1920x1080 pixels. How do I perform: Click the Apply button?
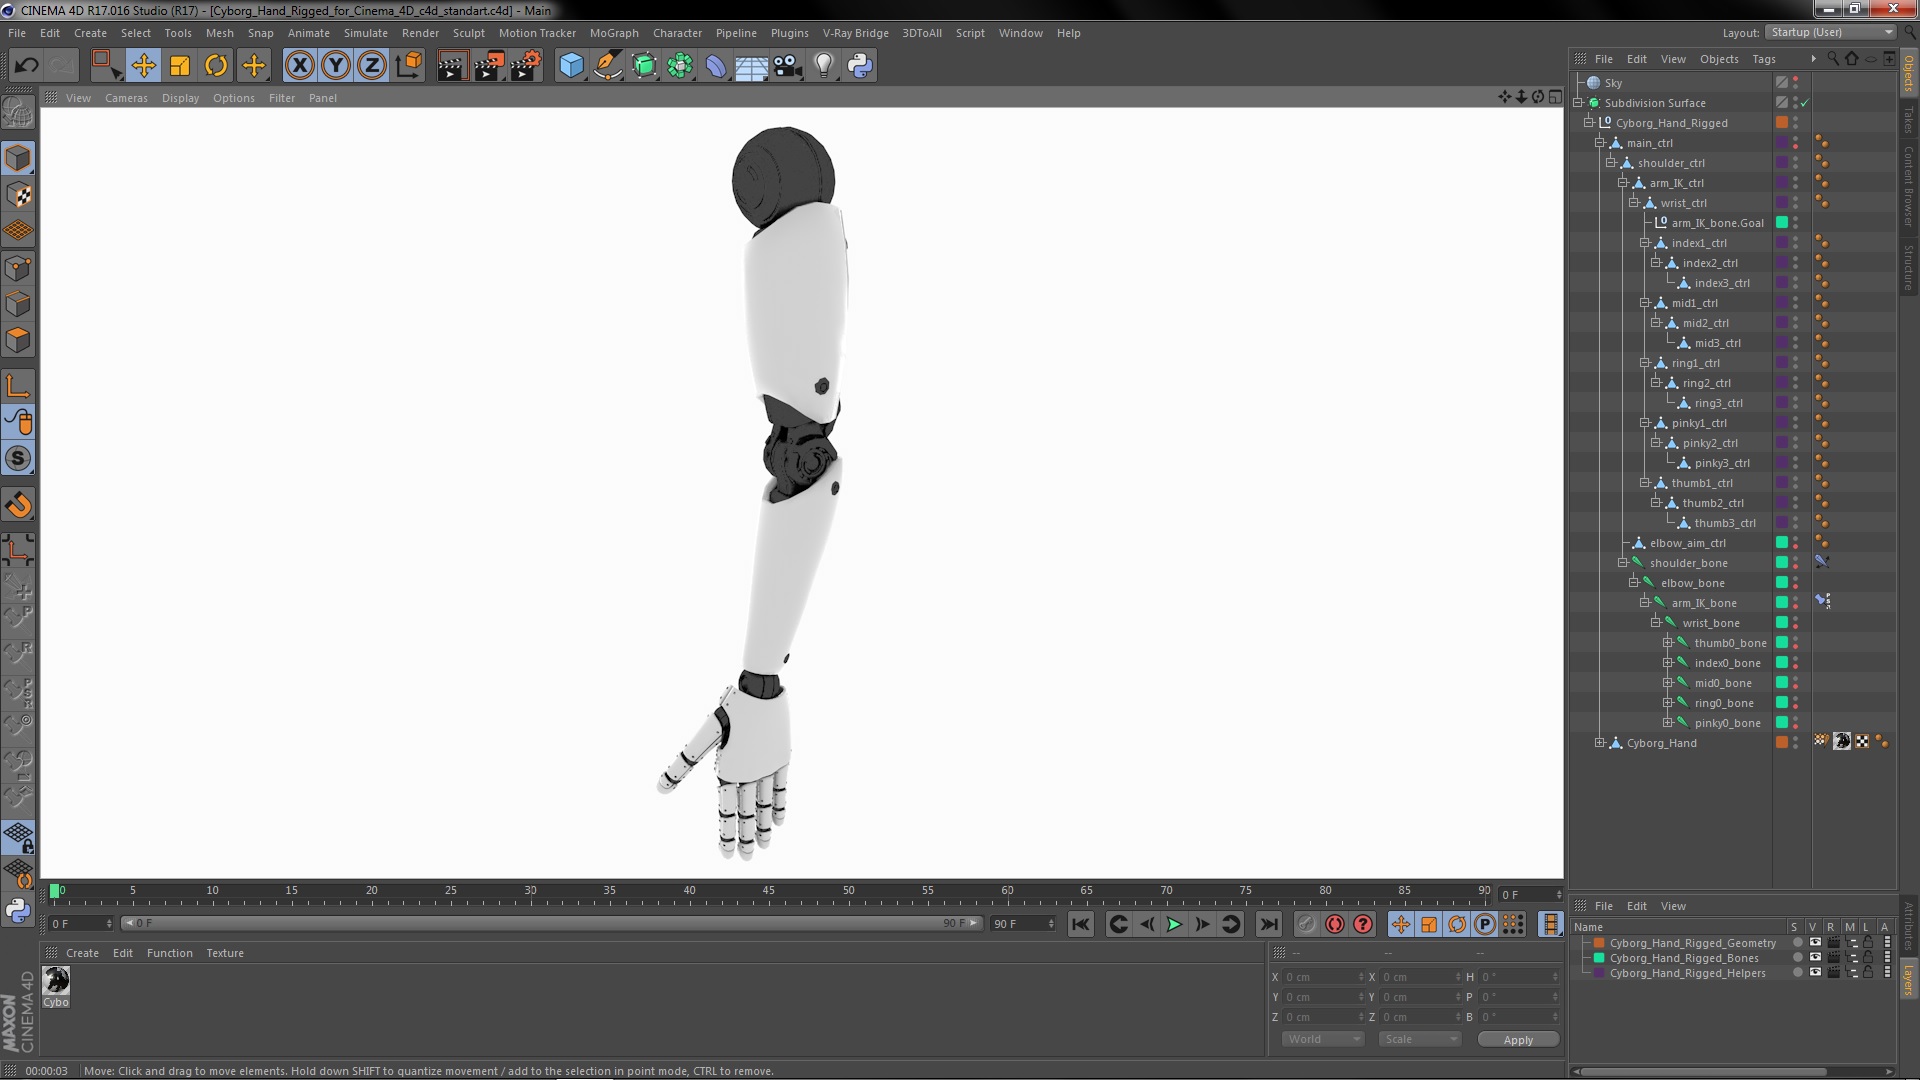click(1518, 1040)
